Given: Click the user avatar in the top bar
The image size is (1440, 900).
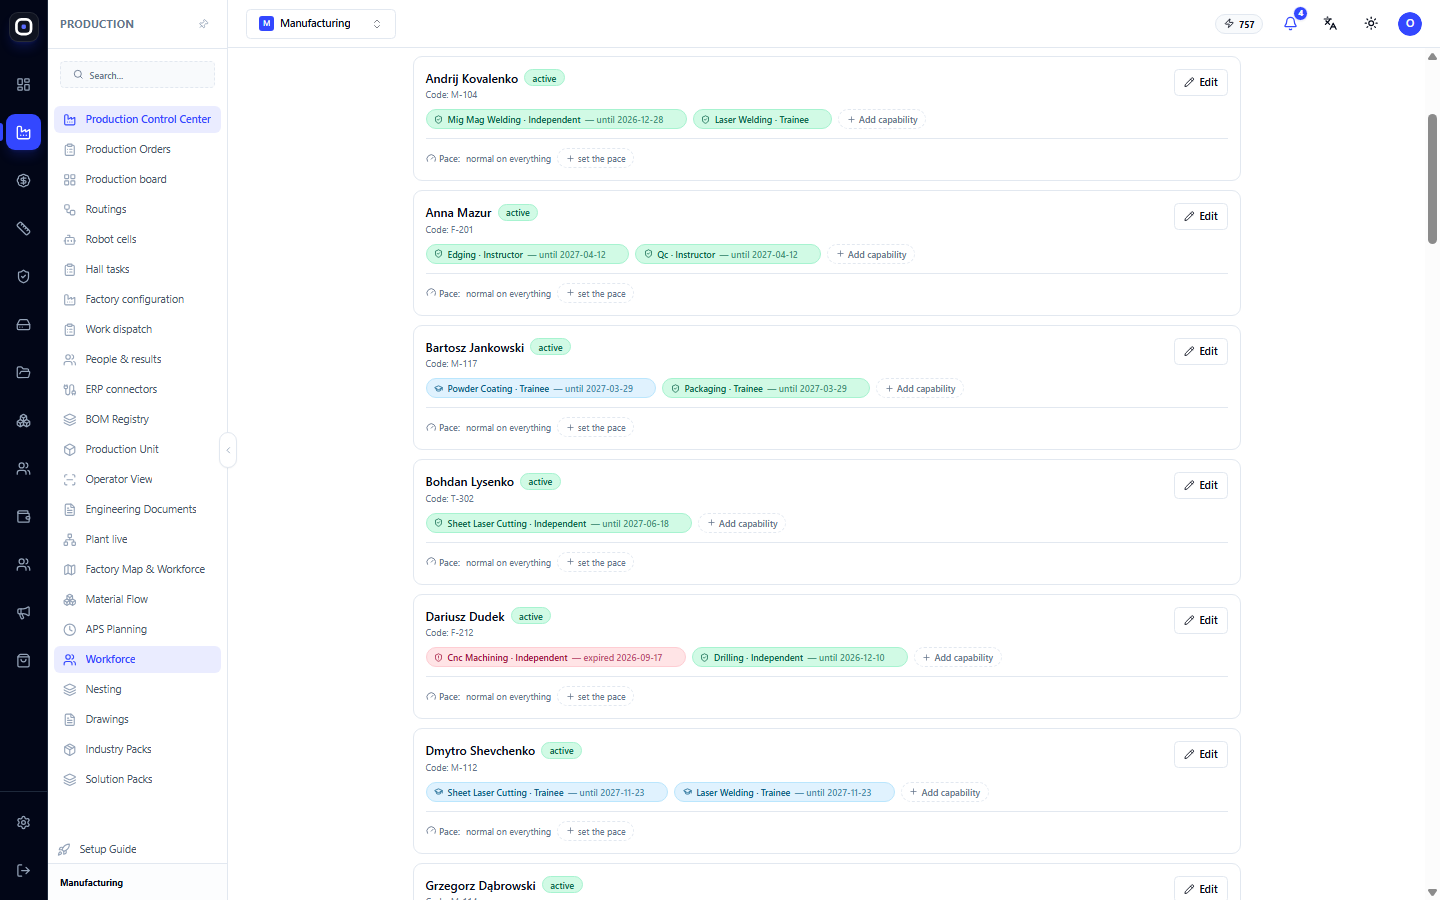Looking at the screenshot, I should click(x=1410, y=23).
